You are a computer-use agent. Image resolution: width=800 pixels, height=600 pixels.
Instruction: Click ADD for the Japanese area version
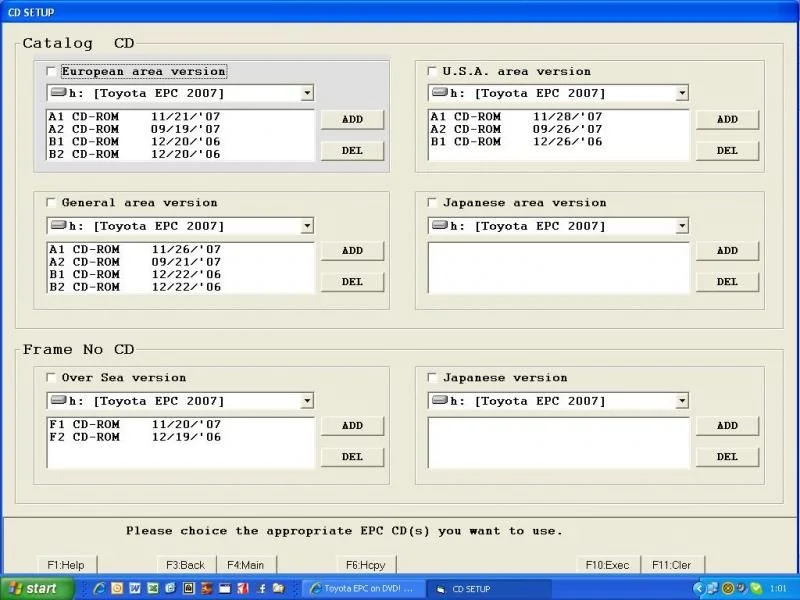tap(727, 251)
